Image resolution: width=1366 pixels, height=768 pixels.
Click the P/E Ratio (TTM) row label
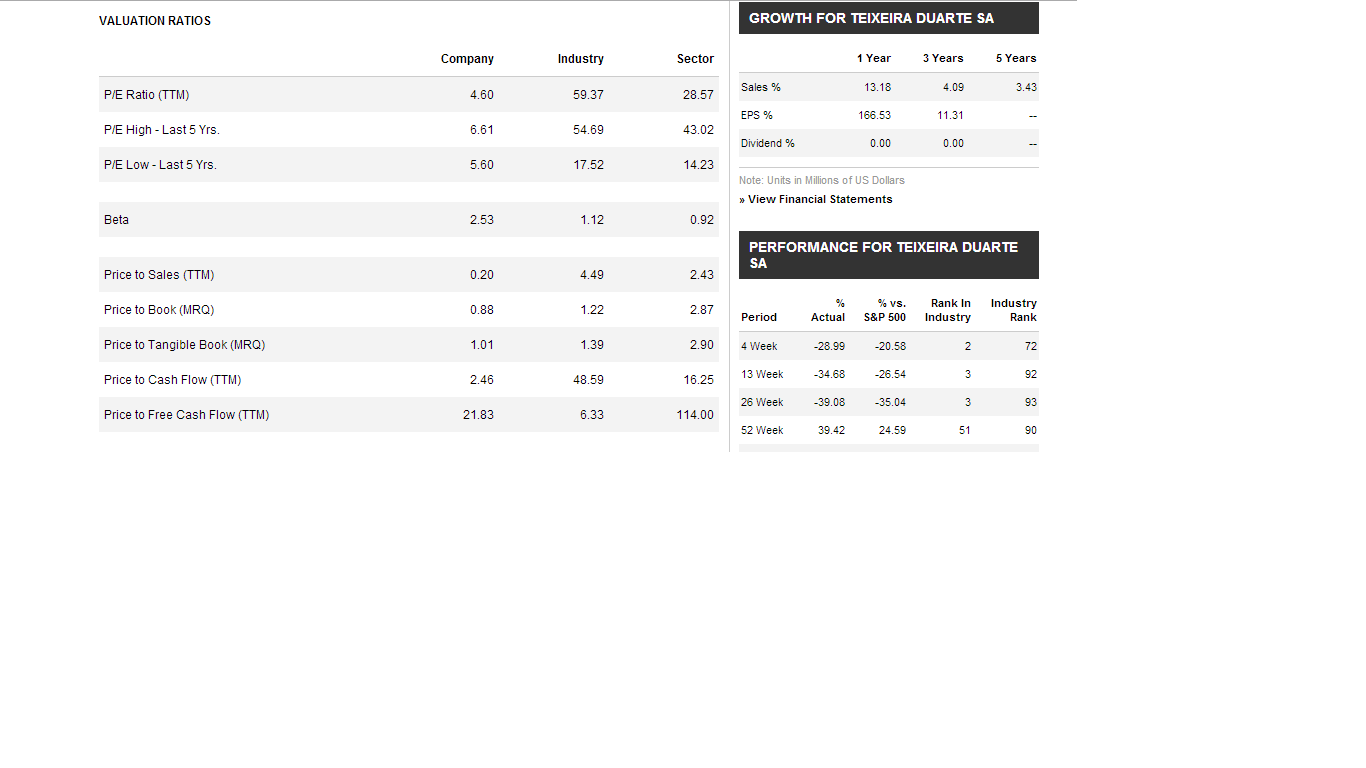pos(146,95)
